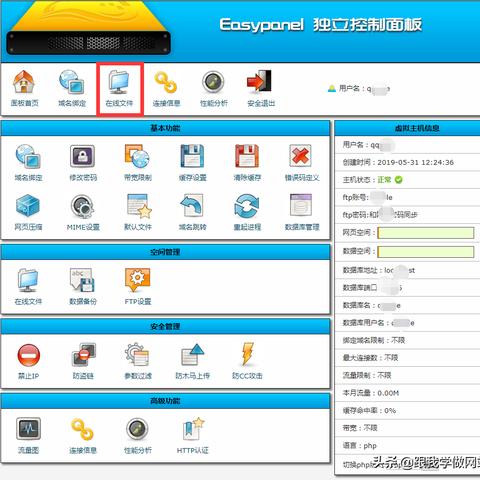Click the 语言：php row
This screenshot has height=480, width=480.
[407, 446]
